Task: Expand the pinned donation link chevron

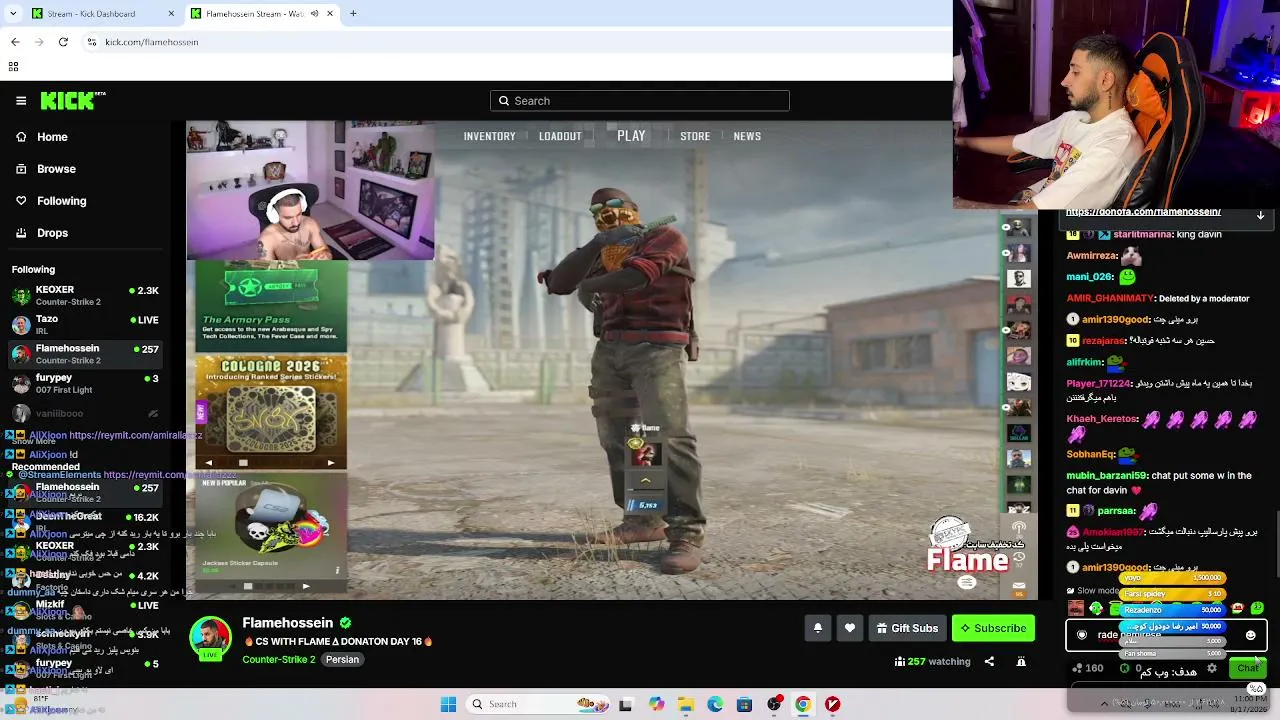Action: (x=1260, y=215)
